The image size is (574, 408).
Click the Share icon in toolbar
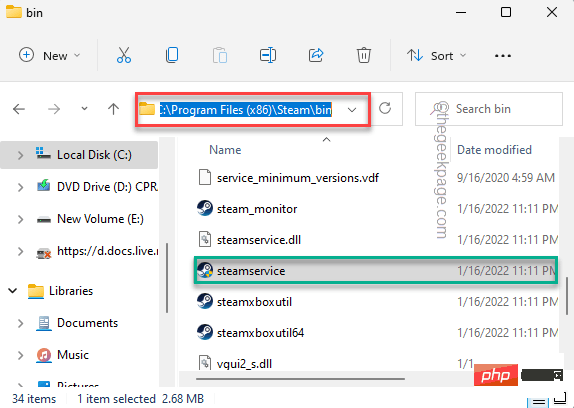click(316, 55)
